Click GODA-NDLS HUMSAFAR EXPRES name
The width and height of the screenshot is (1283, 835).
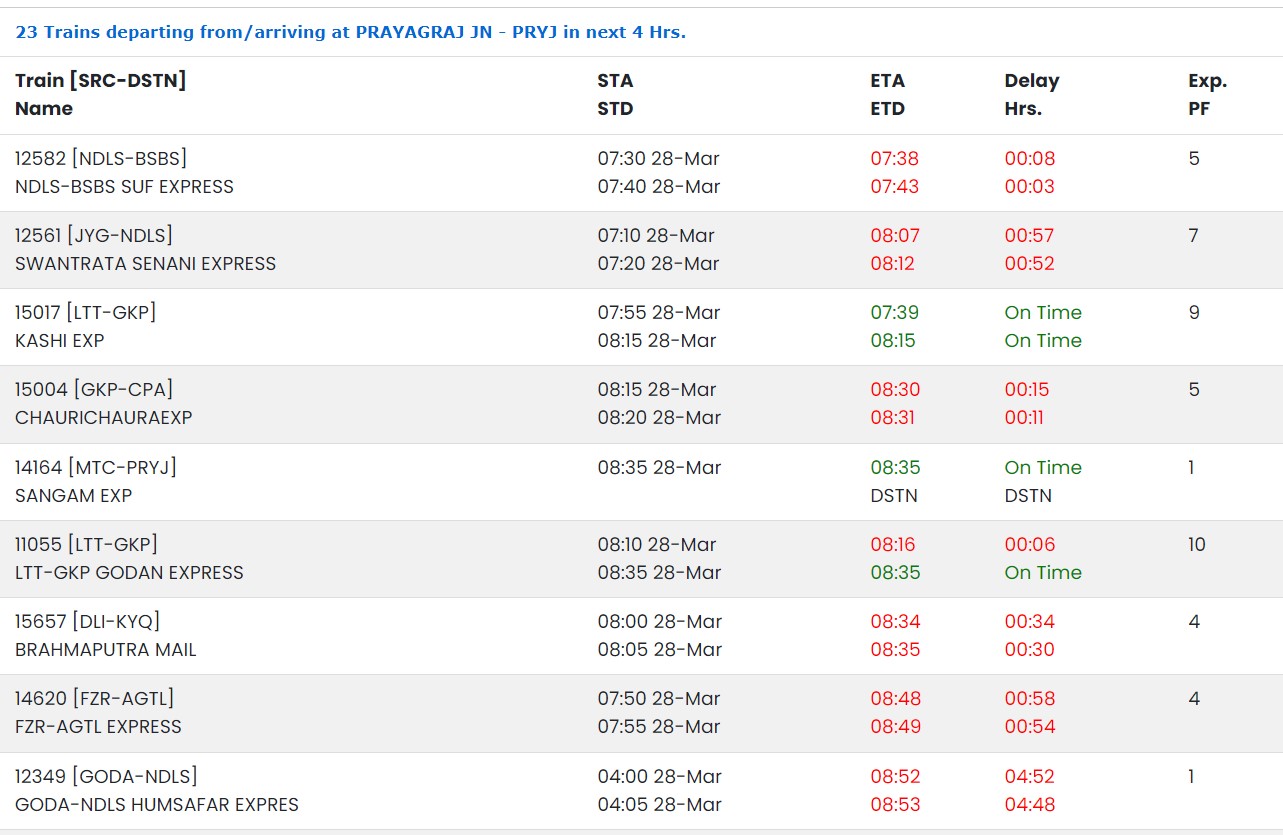click(x=157, y=804)
